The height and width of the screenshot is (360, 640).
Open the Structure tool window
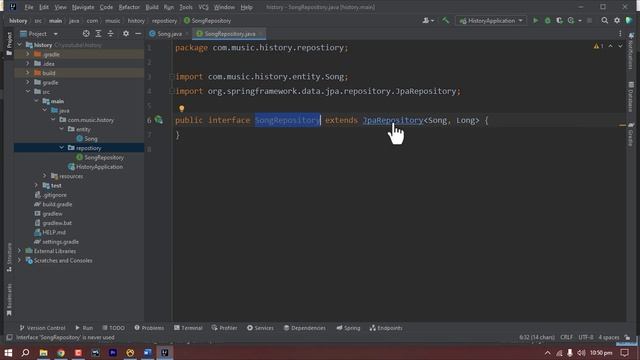(9, 257)
